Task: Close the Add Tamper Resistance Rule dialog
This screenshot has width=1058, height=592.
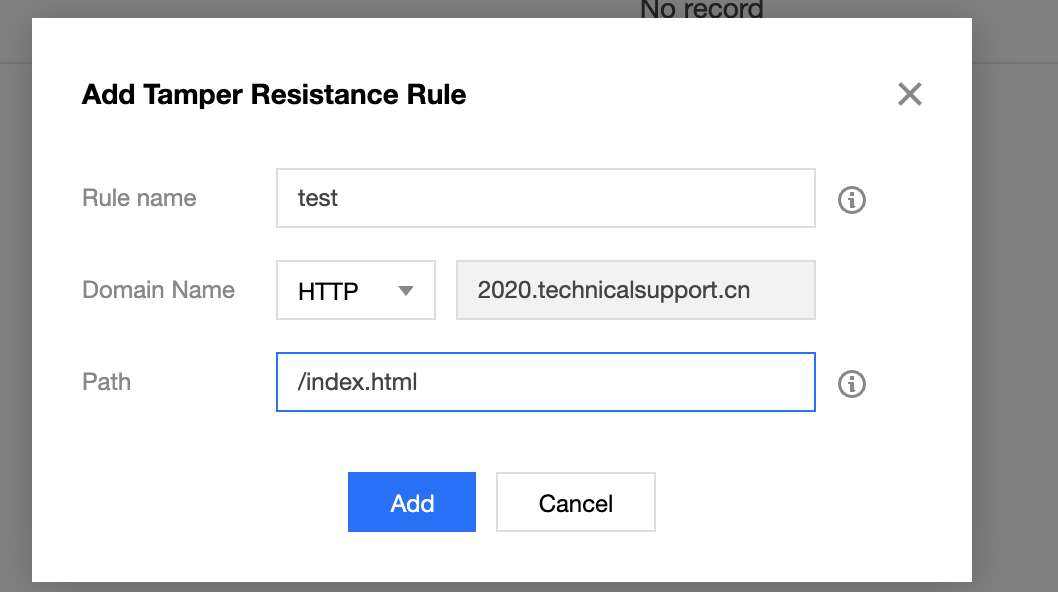Action: click(910, 94)
